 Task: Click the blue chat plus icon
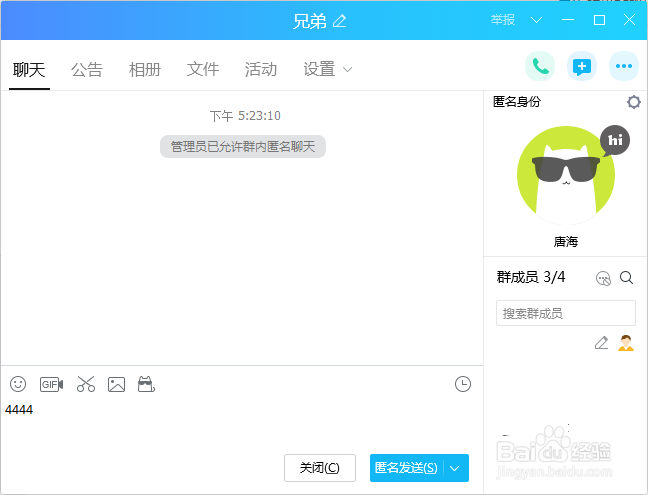point(581,66)
